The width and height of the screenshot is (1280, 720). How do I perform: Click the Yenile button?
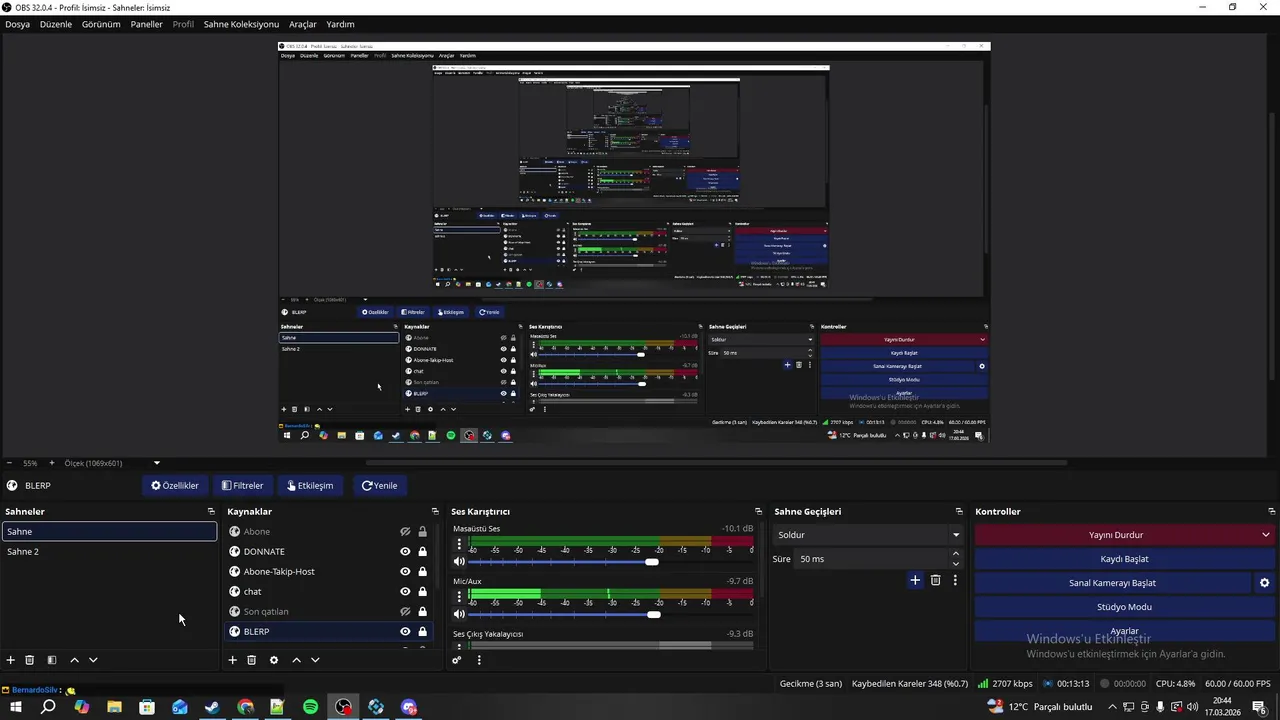379,485
